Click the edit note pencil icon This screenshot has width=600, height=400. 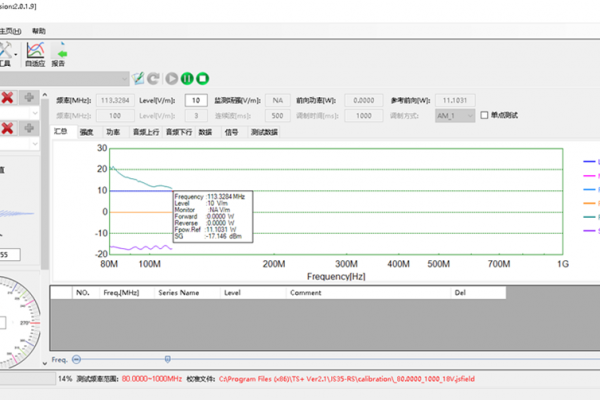(139, 78)
